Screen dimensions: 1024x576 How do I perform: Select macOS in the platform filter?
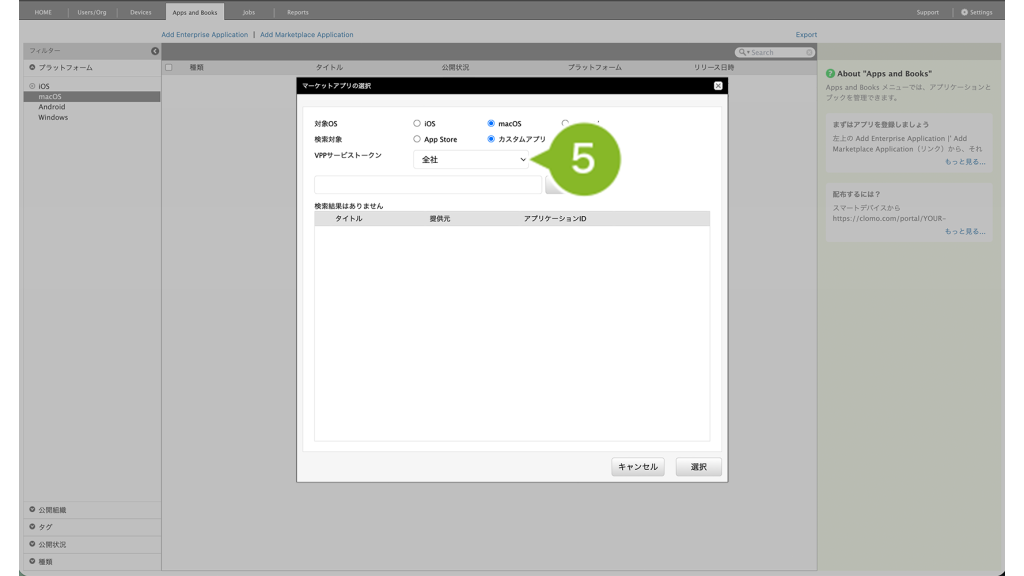pos(92,97)
